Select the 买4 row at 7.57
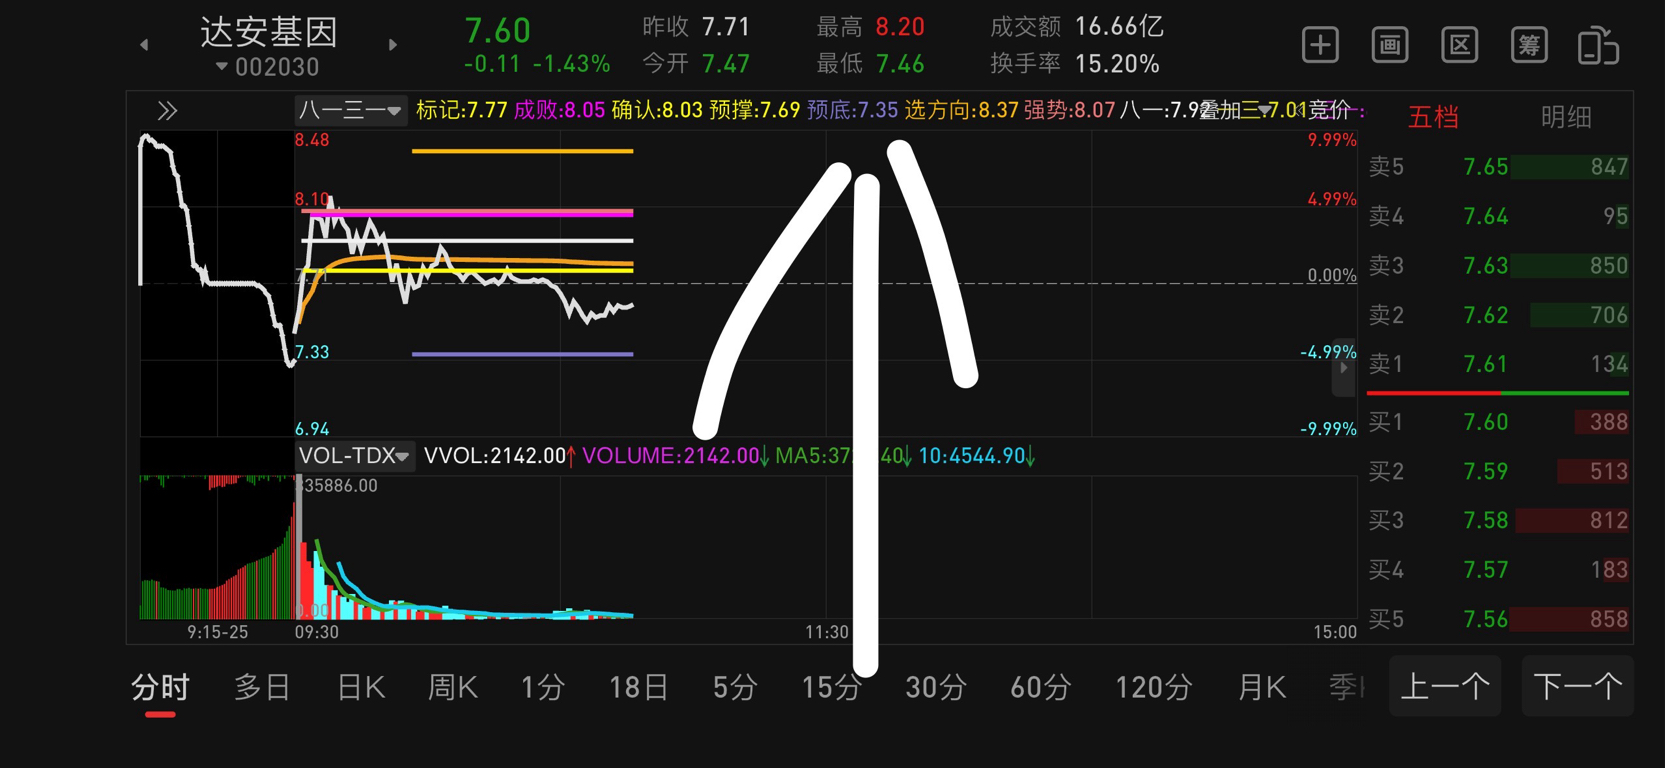This screenshot has width=1665, height=769. 1498,570
